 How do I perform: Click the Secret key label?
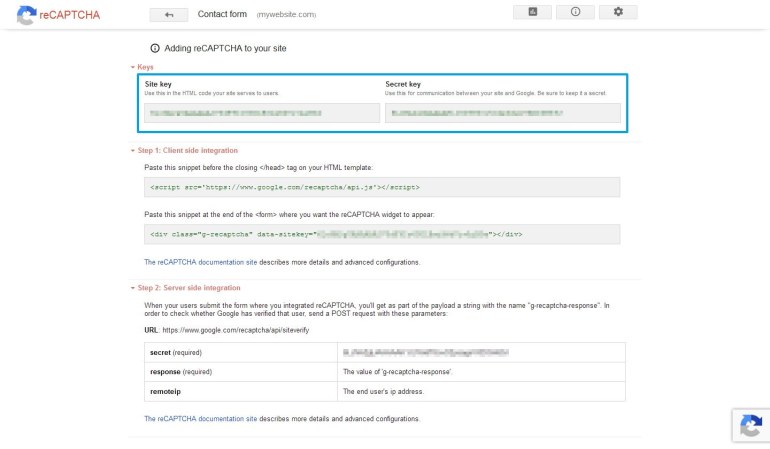[403, 84]
